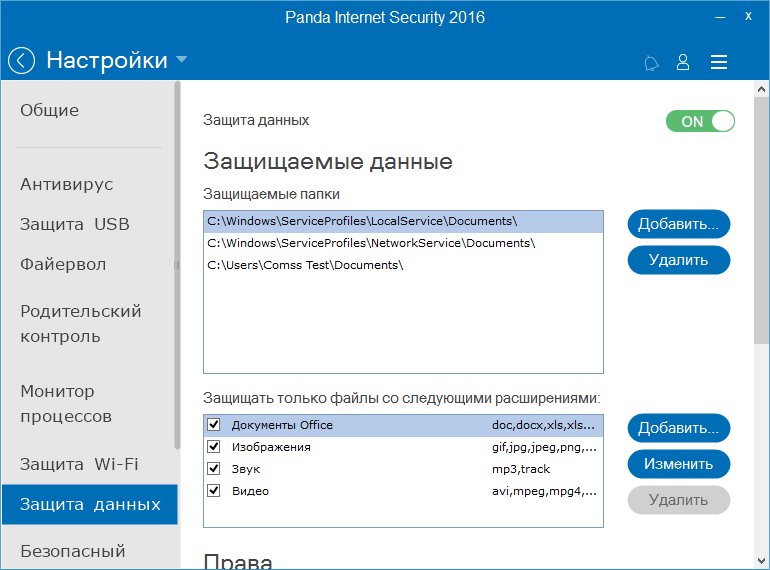Open the notifications bell icon
Viewport: 770px width, 570px height.
(651, 63)
